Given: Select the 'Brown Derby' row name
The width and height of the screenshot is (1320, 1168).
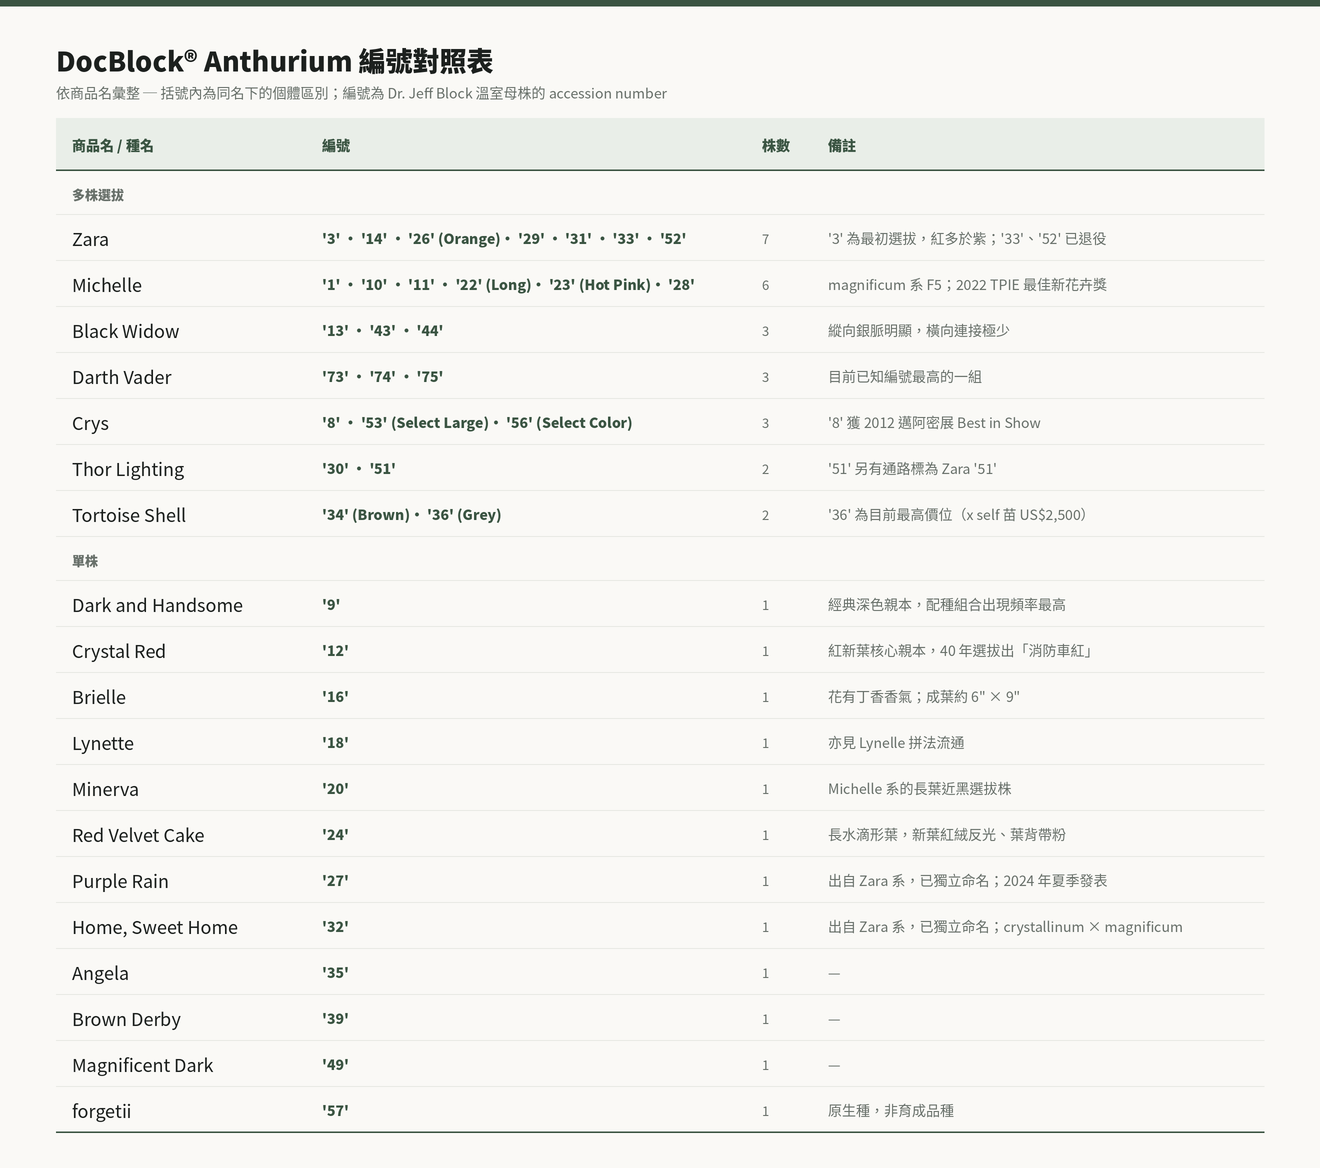Looking at the screenshot, I should [126, 1019].
